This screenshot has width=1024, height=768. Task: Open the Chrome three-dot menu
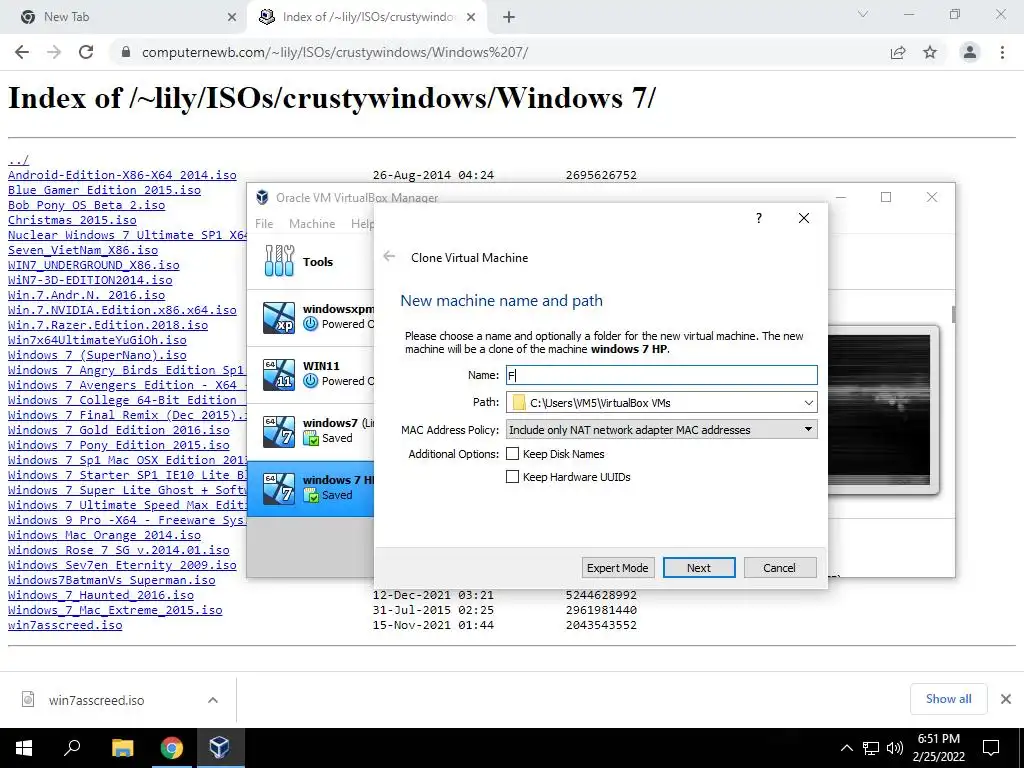point(1002,52)
